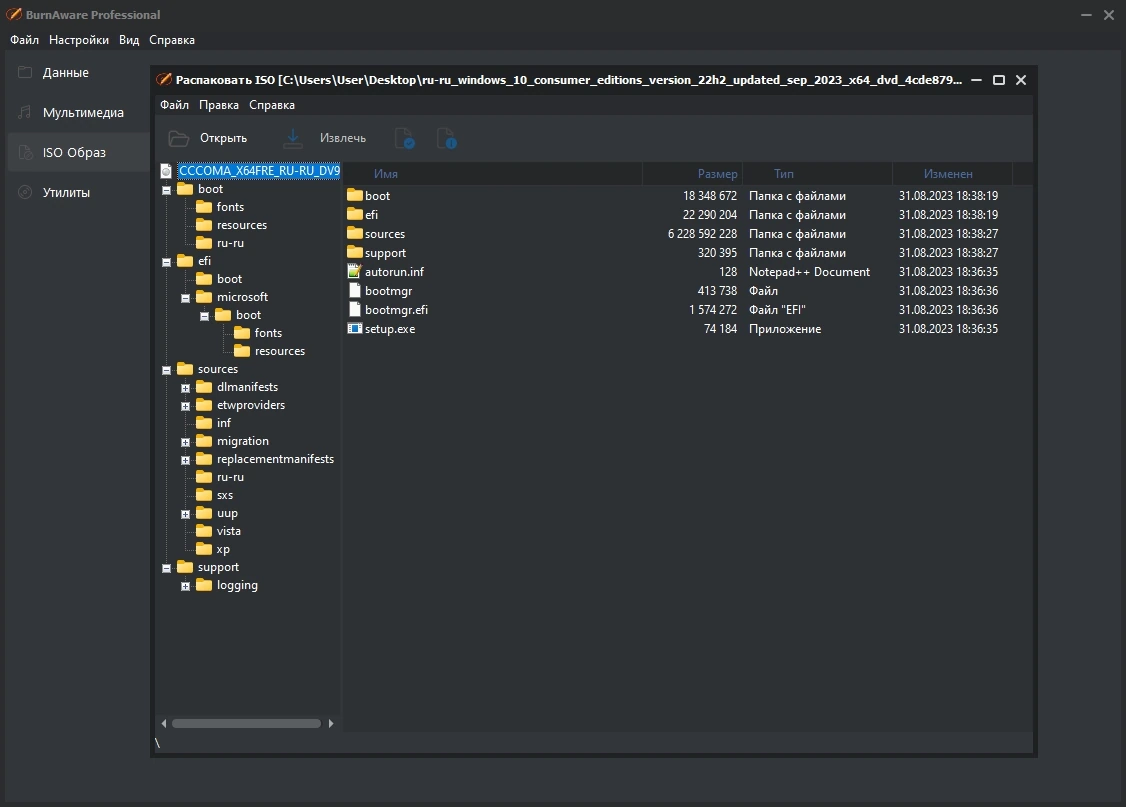Select the setup.exe file entry
The image size is (1126, 807).
[x=390, y=329]
